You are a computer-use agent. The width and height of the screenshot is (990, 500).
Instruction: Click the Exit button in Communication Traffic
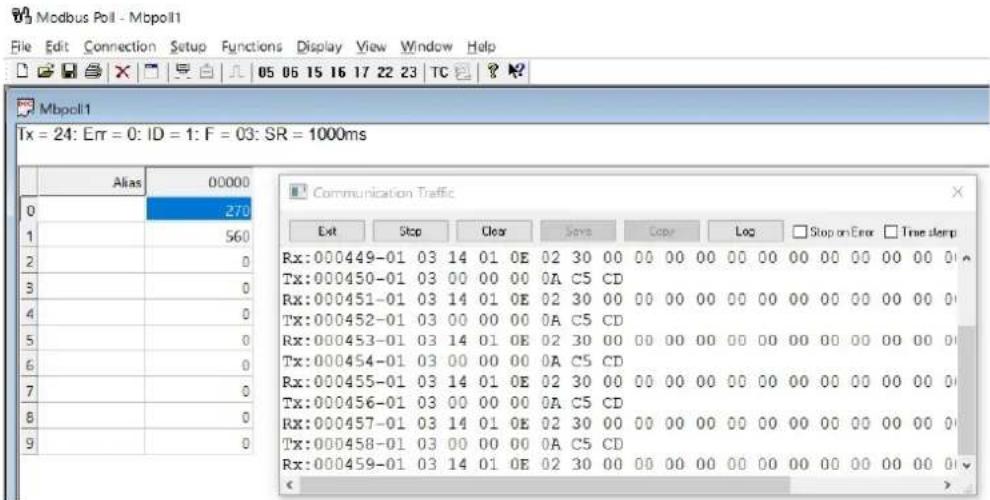pos(326,231)
